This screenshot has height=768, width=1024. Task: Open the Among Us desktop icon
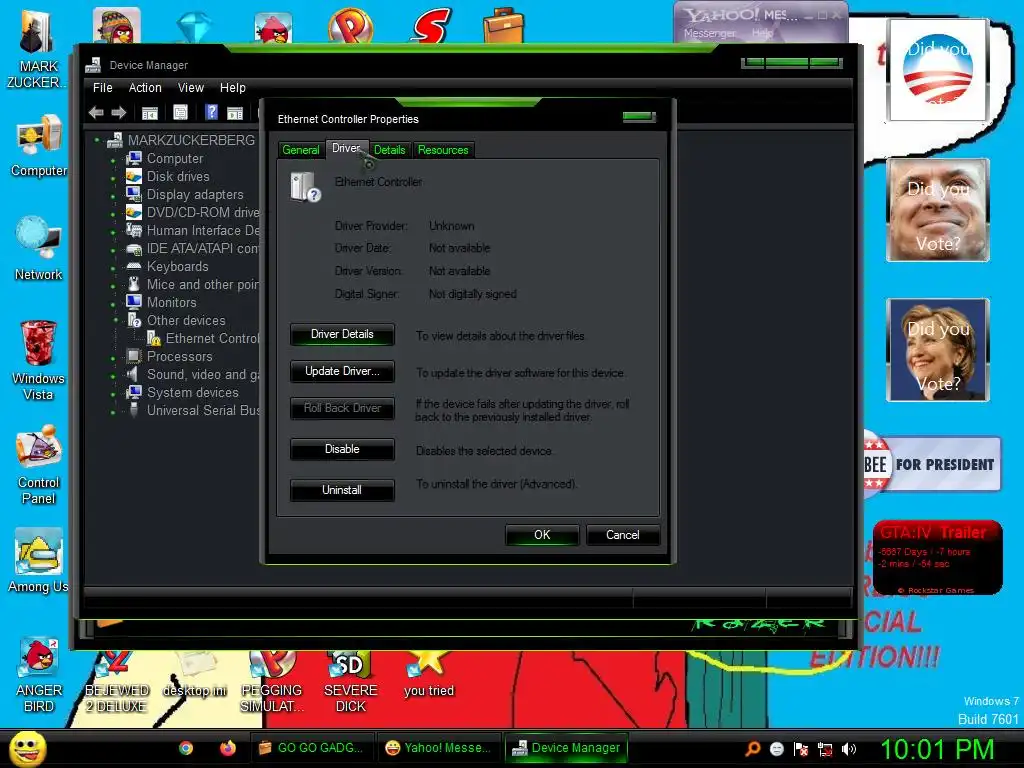coord(39,552)
